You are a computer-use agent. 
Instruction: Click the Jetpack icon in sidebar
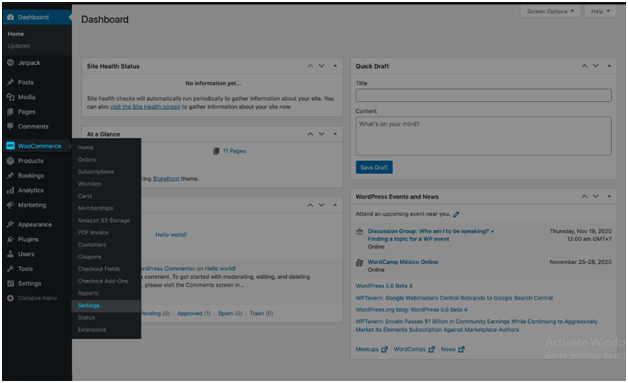(10, 62)
